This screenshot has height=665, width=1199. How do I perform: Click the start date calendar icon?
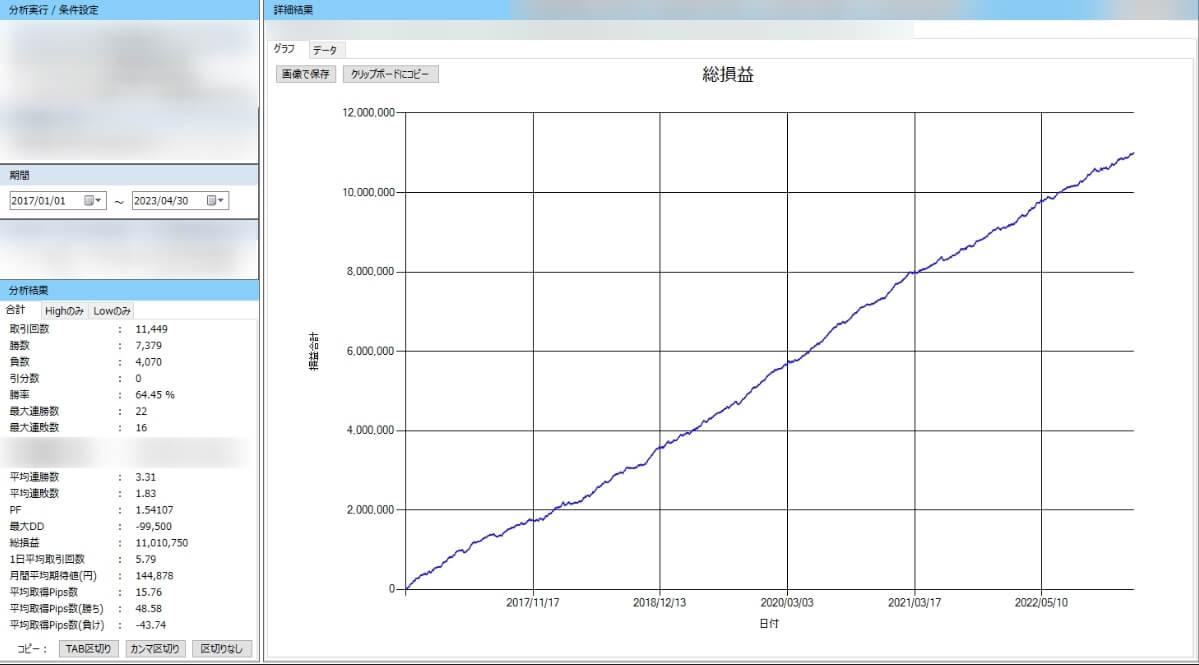89,201
